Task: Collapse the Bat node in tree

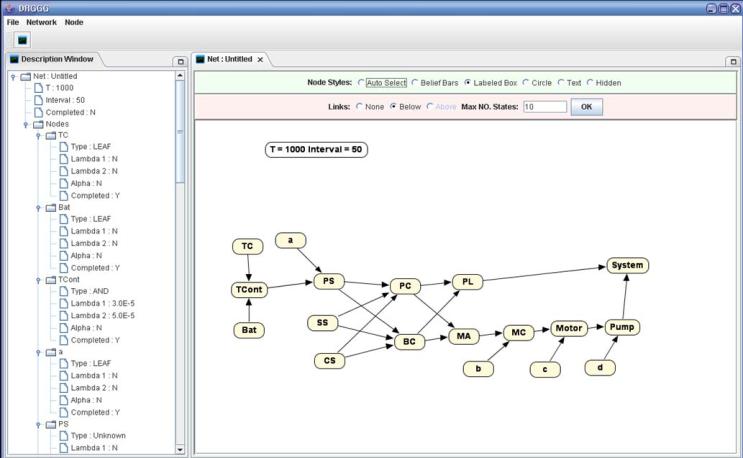Action: pos(38,208)
